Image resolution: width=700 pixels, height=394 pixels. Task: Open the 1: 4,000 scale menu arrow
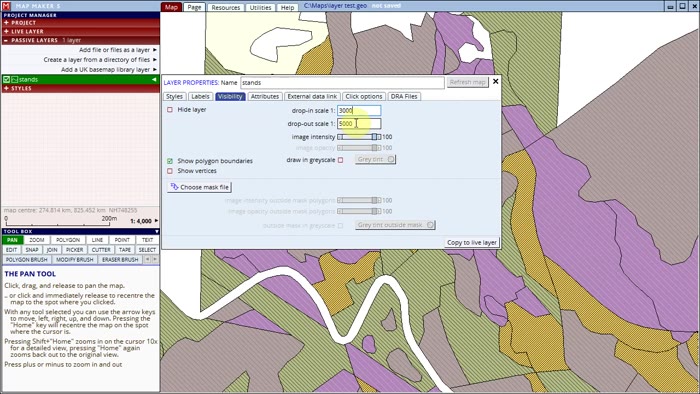click(x=156, y=220)
